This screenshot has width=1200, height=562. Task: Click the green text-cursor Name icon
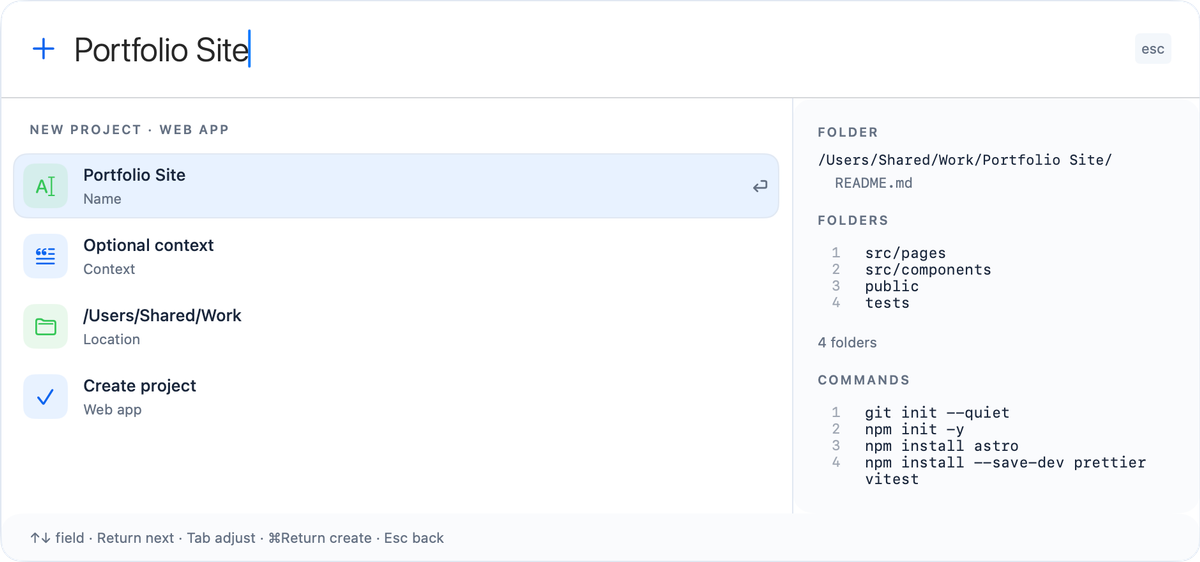click(x=45, y=186)
